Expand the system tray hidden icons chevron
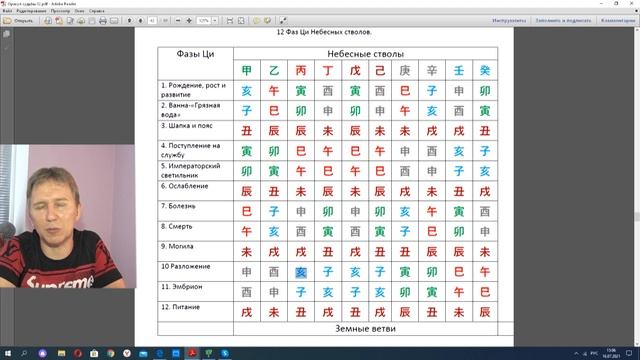The image size is (640, 360). pyautogui.click(x=576, y=353)
